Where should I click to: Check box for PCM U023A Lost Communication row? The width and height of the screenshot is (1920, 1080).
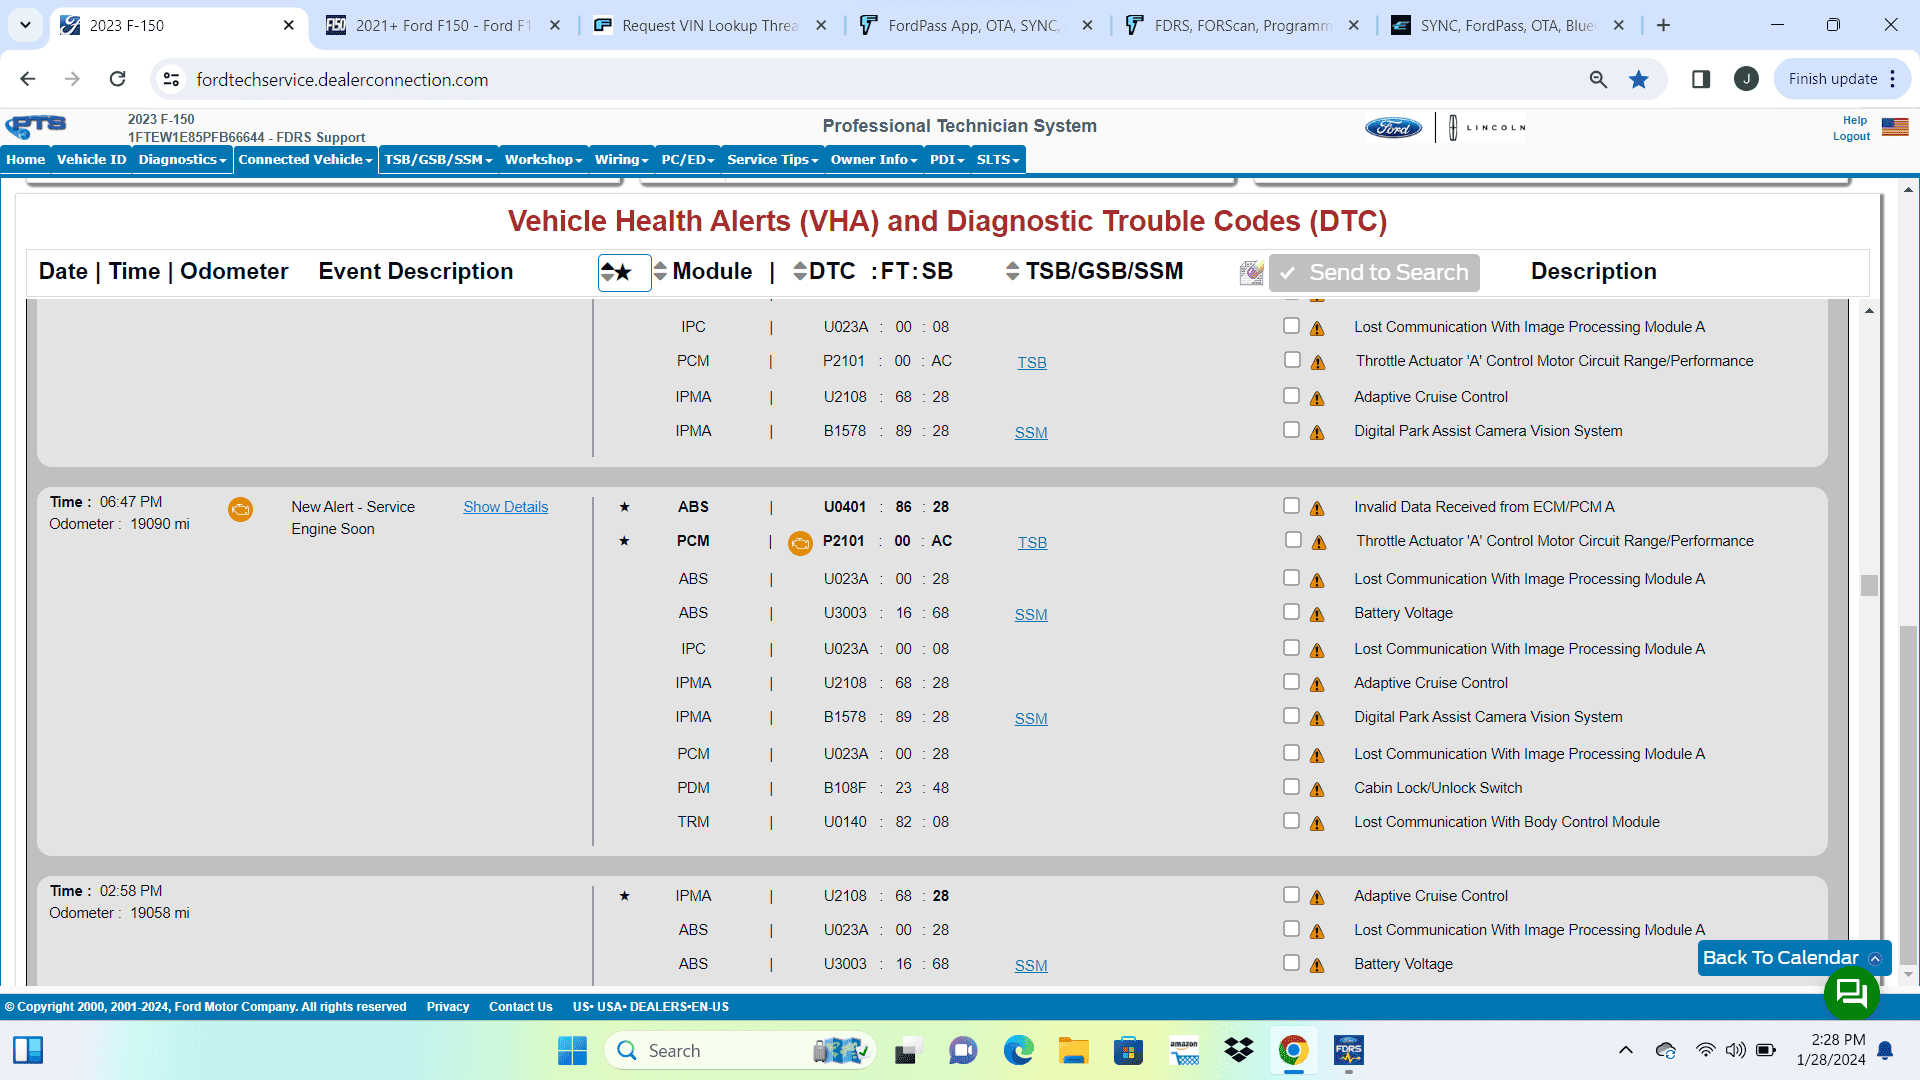click(1291, 753)
